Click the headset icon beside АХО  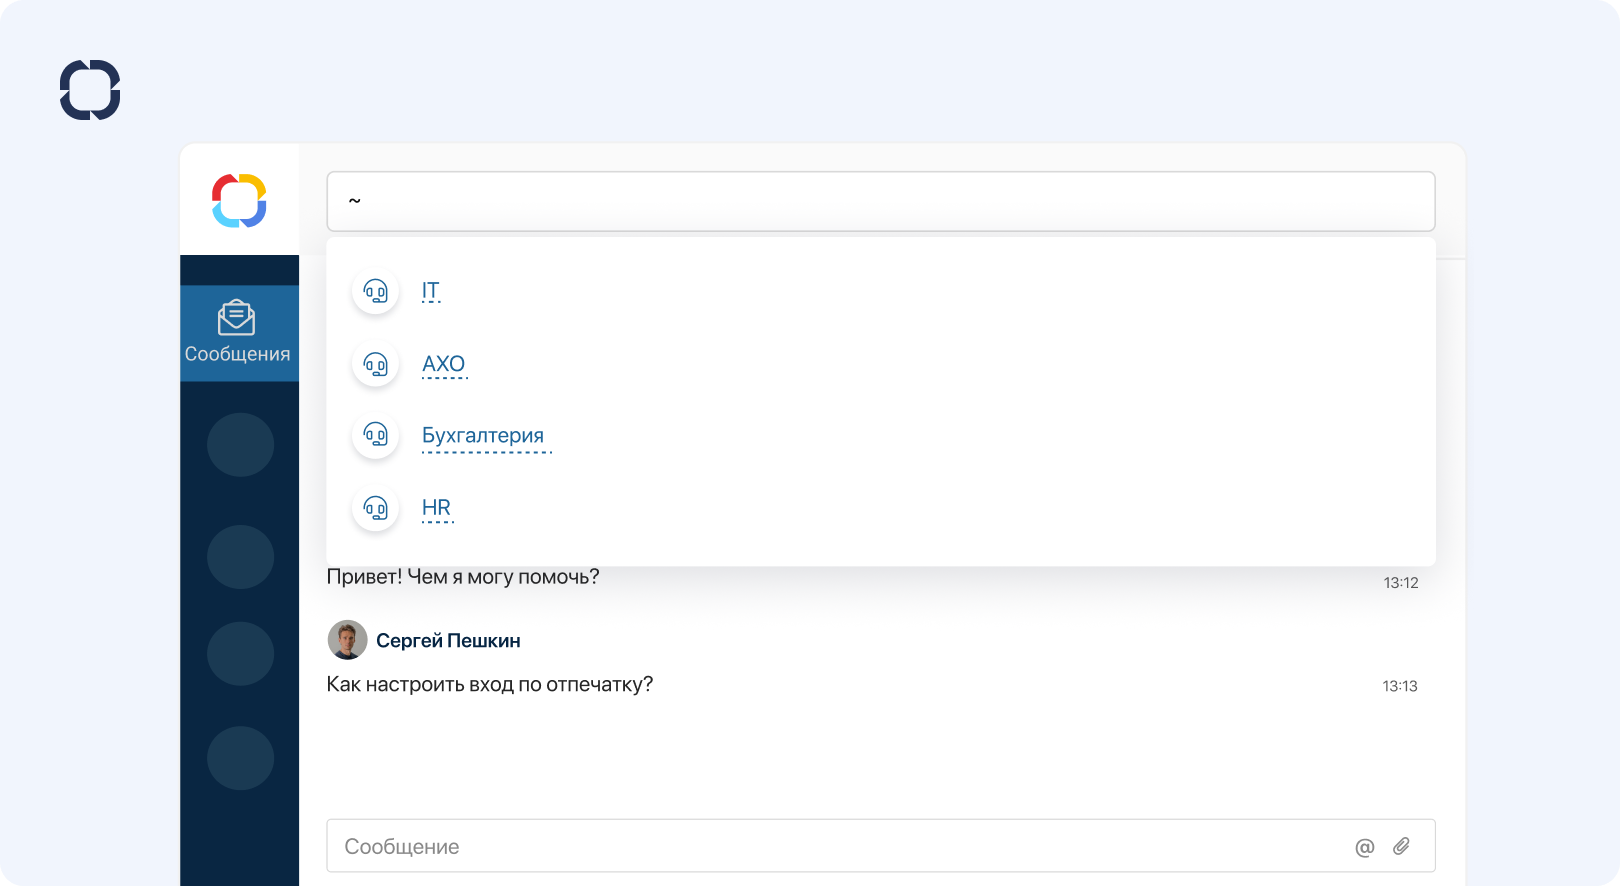[x=376, y=364]
